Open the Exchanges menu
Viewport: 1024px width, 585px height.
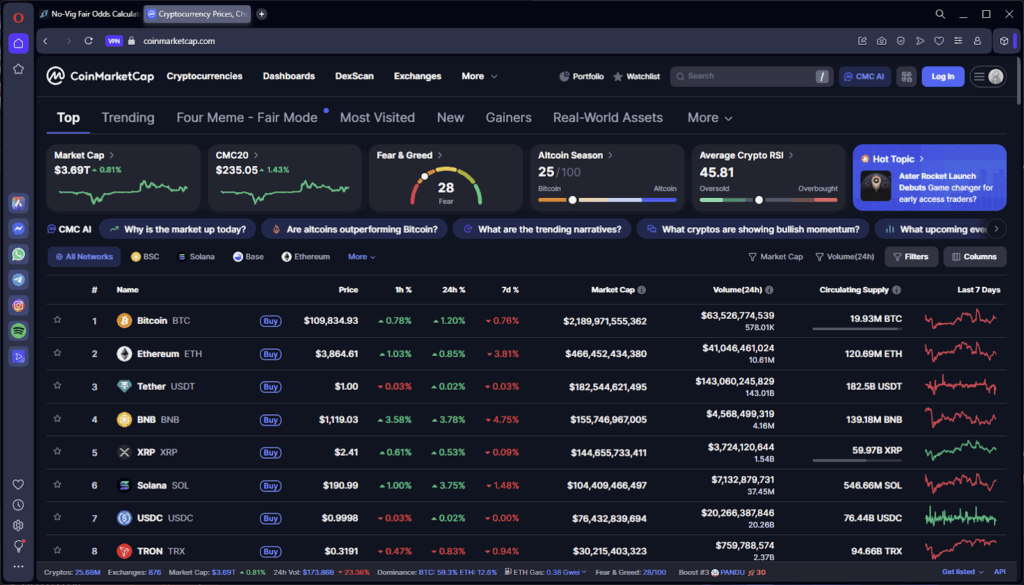click(x=417, y=76)
